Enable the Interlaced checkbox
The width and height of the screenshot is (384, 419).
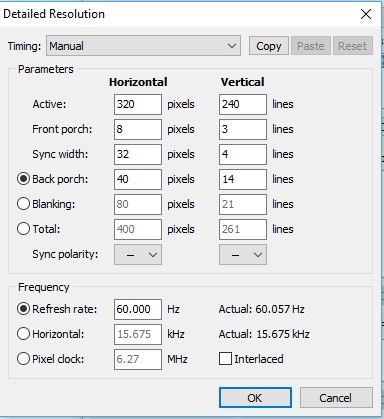pos(225,359)
